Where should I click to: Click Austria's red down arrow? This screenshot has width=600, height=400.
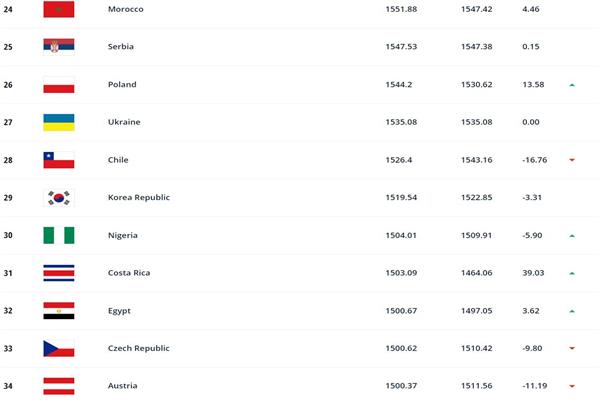572,386
